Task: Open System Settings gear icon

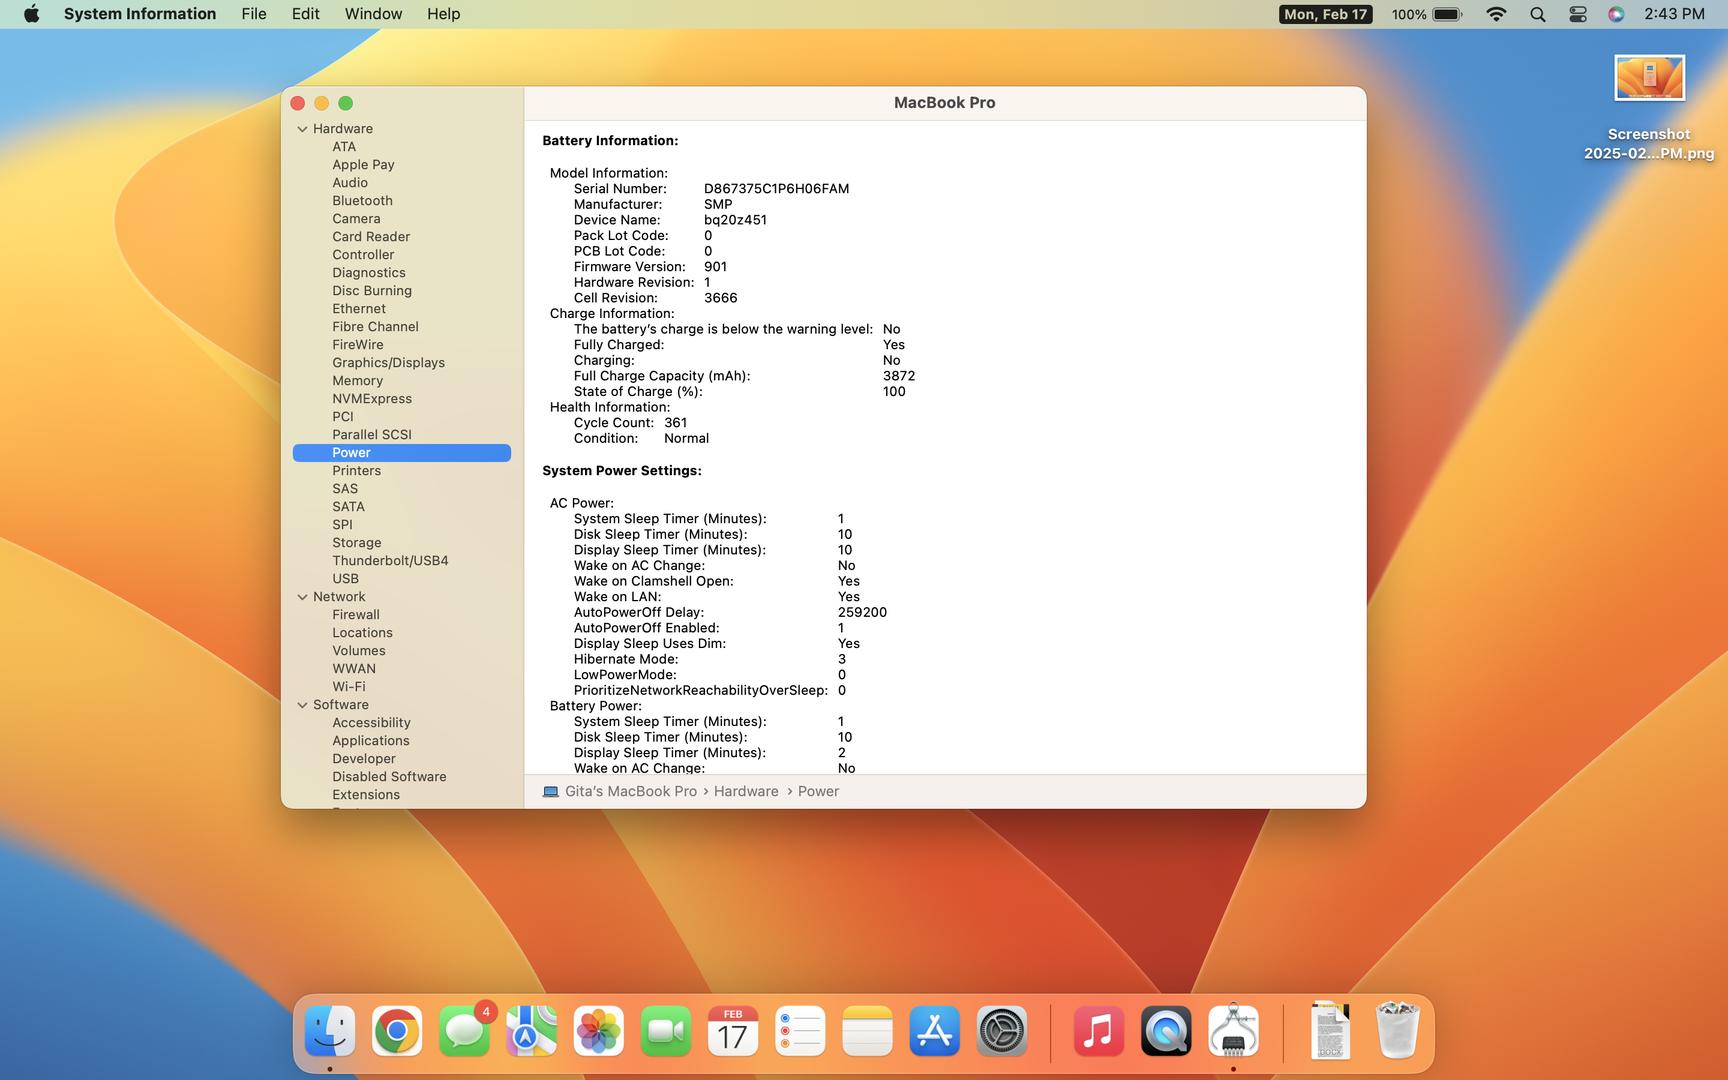Action: pyautogui.click(x=1001, y=1031)
